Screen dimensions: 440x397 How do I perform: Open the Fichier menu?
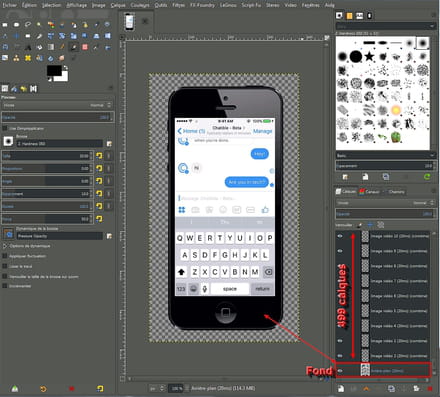pyautogui.click(x=9, y=5)
